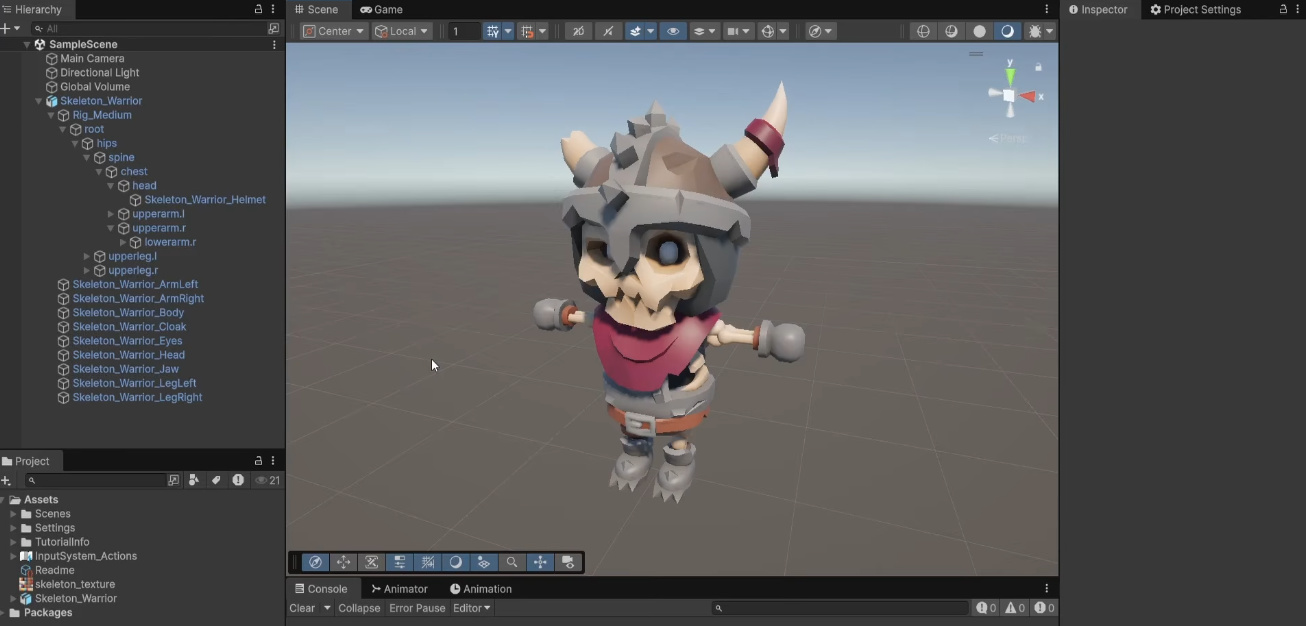Viewport: 1306px width, 626px height.
Task: Open the Local rotation dropdown
Action: coord(402,31)
